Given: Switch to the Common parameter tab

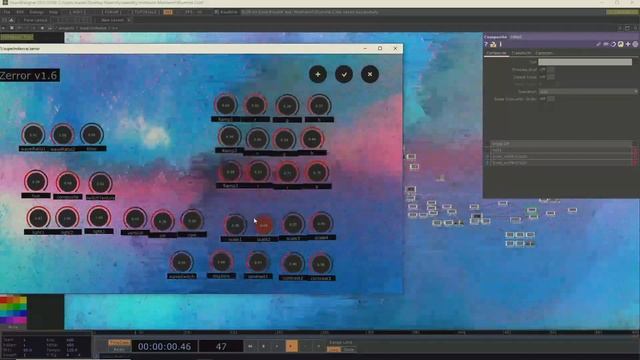Looking at the screenshot, I should click(544, 53).
